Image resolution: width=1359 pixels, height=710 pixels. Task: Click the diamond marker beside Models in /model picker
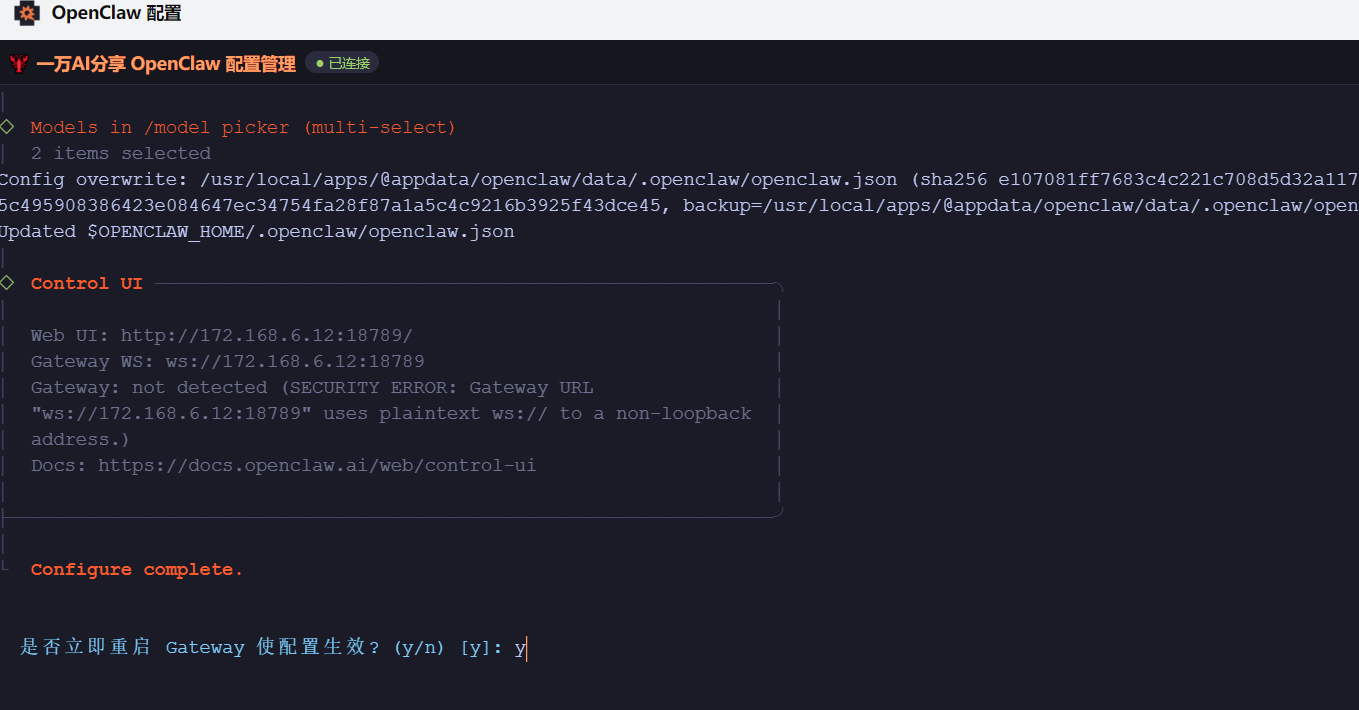[7, 127]
